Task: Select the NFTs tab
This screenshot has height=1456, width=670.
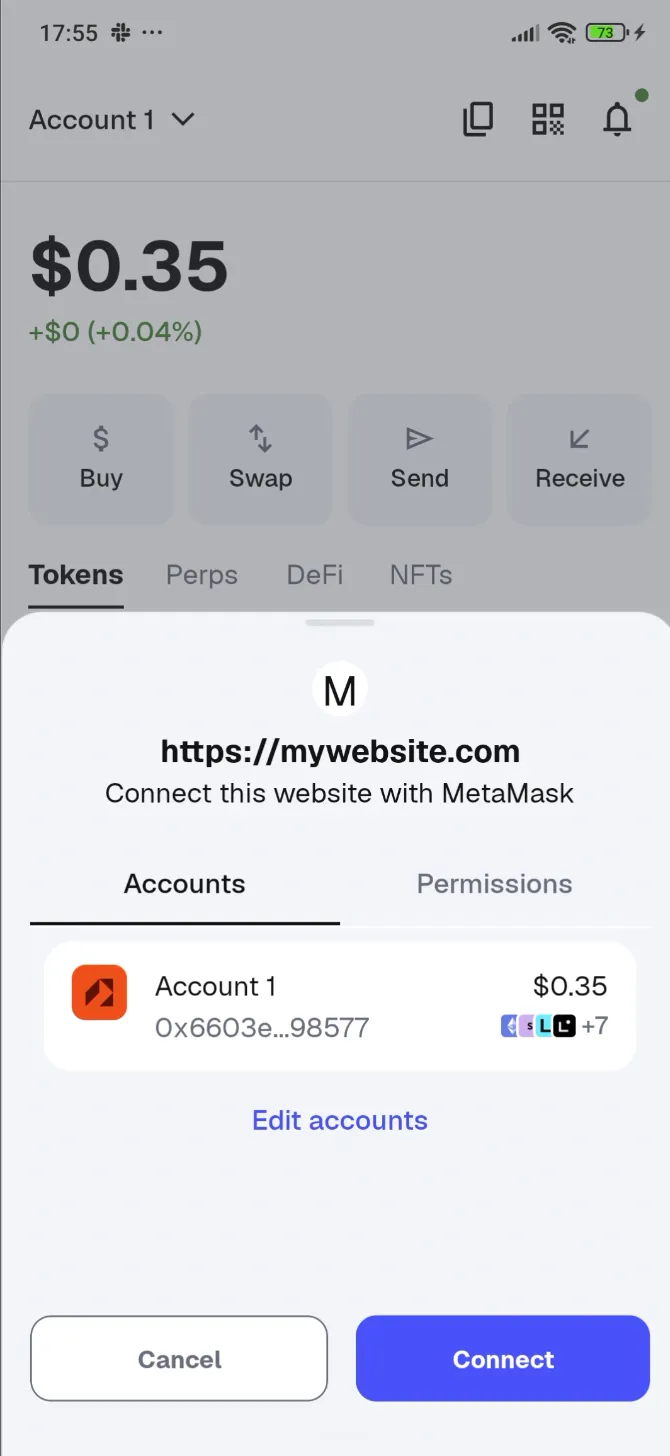Action: pyautogui.click(x=420, y=575)
